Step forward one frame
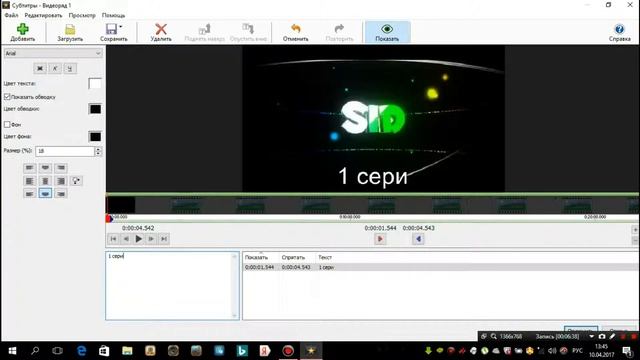The width and height of the screenshot is (640, 360). pyautogui.click(x=151, y=239)
